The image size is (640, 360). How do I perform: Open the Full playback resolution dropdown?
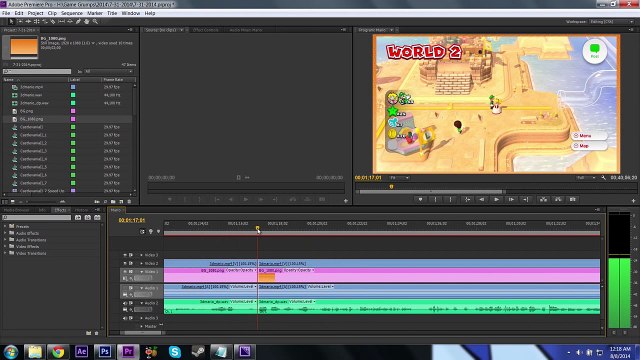pyautogui.click(x=586, y=178)
